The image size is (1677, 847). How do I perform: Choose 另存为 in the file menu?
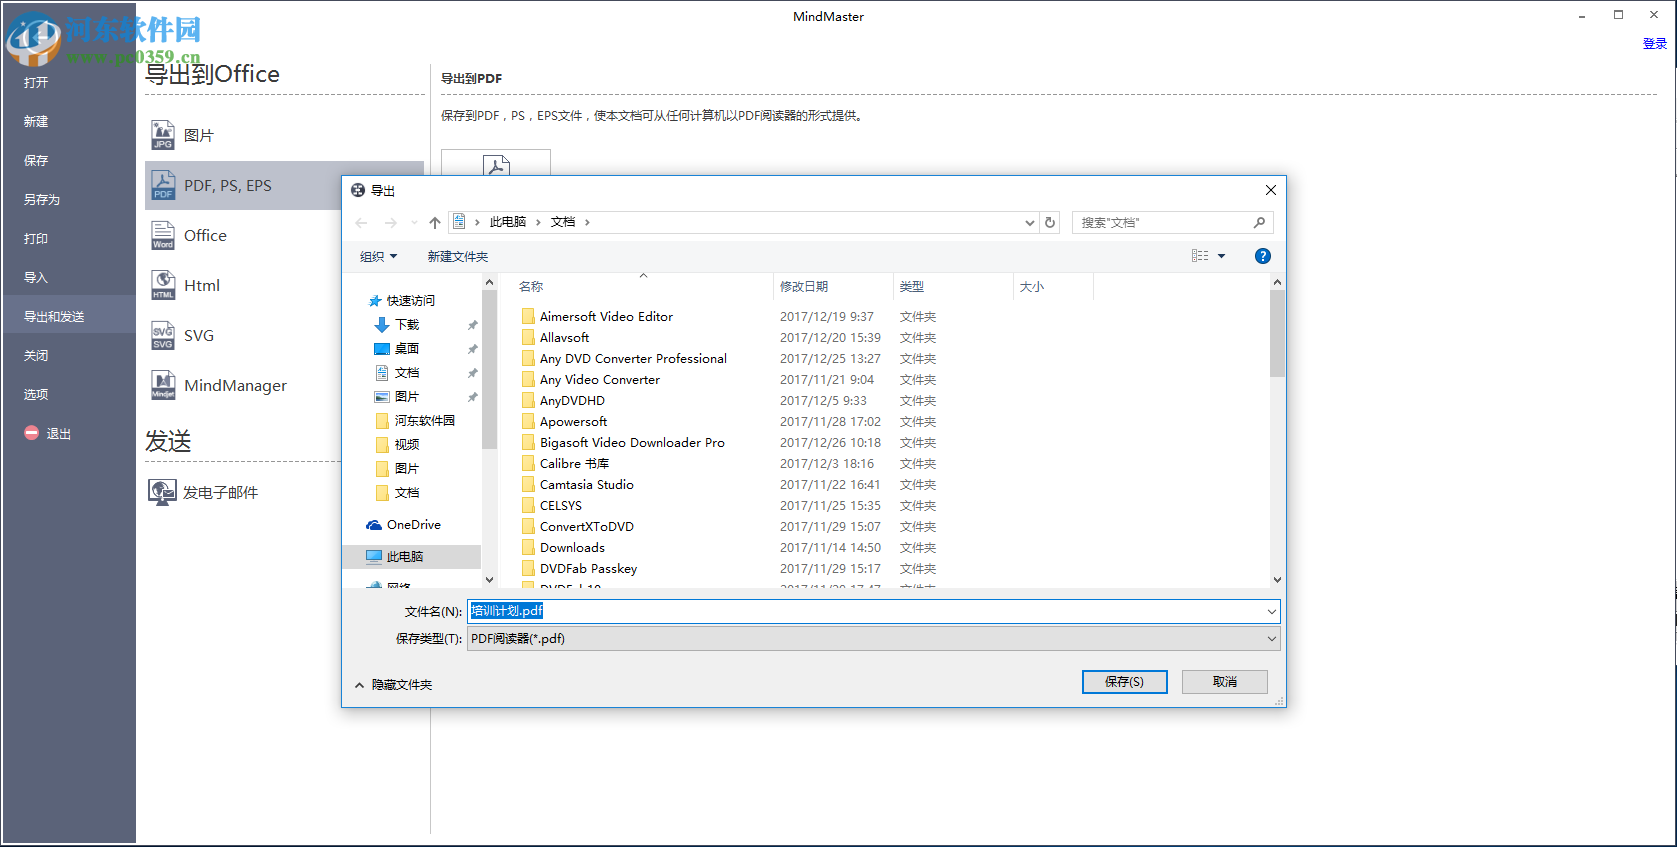click(42, 199)
